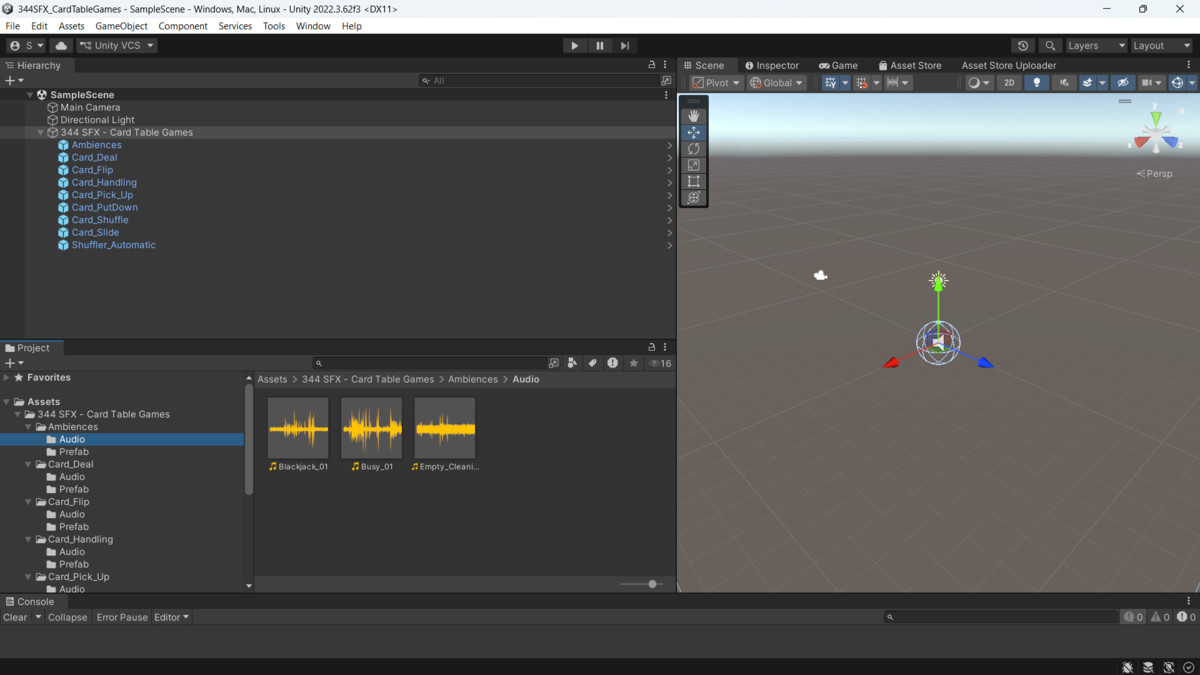Toggle 2D view mode
Screen dimensions: 1200x675
[1009, 83]
